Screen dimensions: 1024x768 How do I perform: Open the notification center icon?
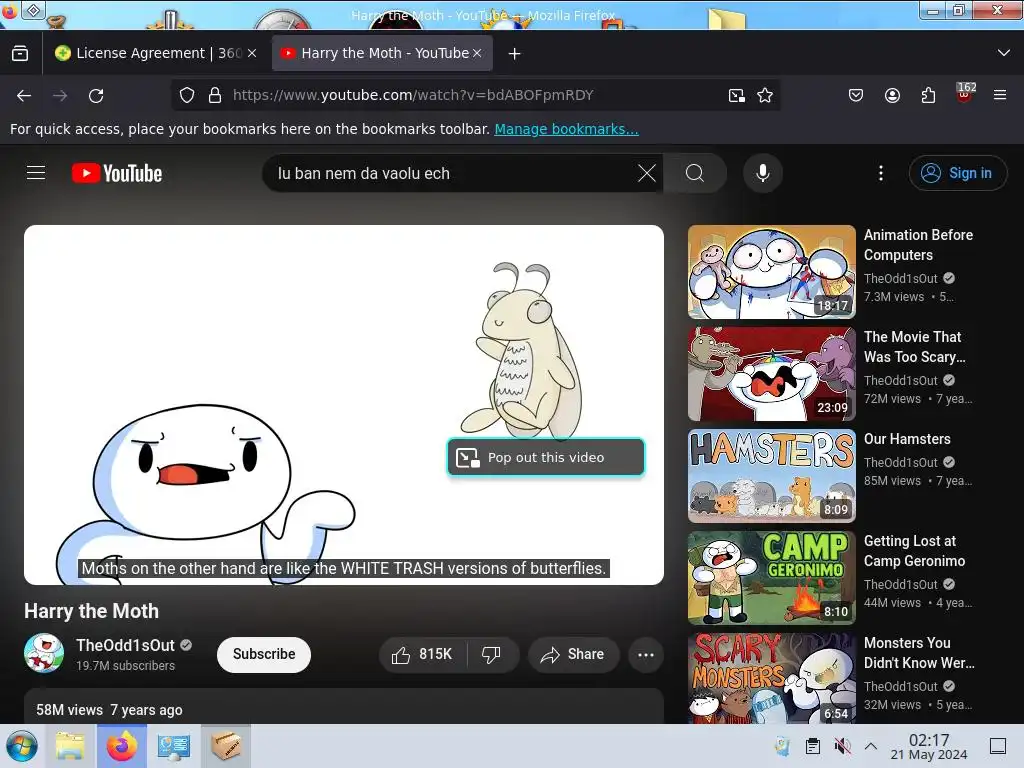(x=998, y=746)
